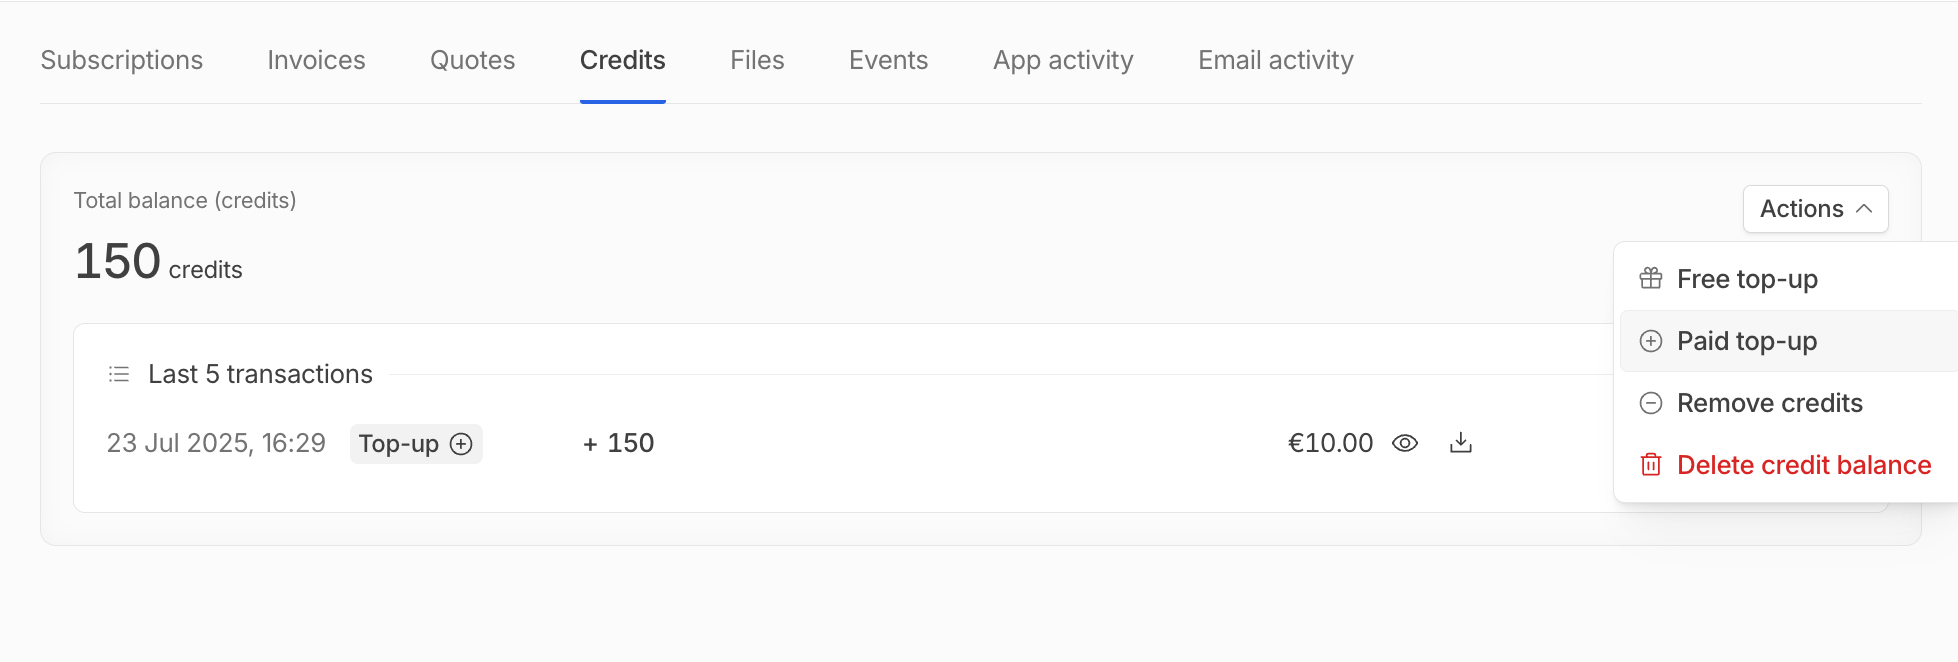This screenshot has height=662, width=1958.
Task: Collapse the Actions dropdown menu
Action: (x=1815, y=209)
